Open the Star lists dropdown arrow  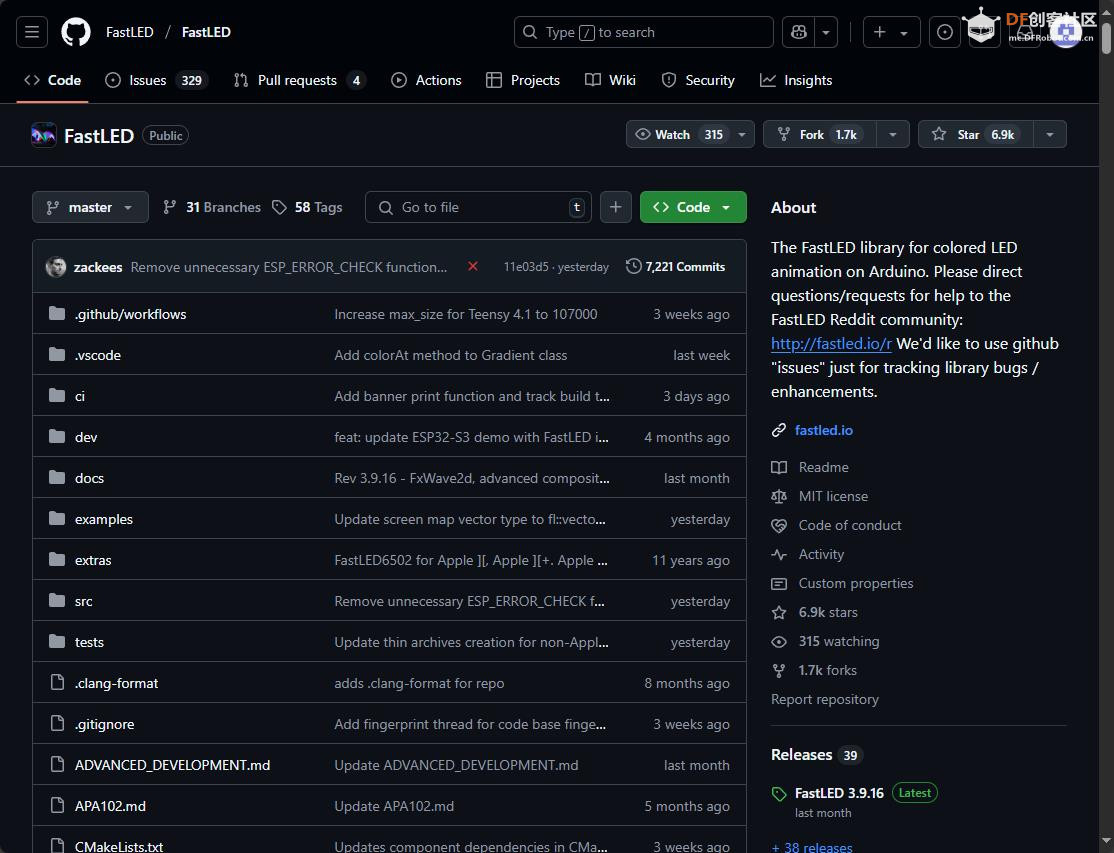click(1050, 134)
